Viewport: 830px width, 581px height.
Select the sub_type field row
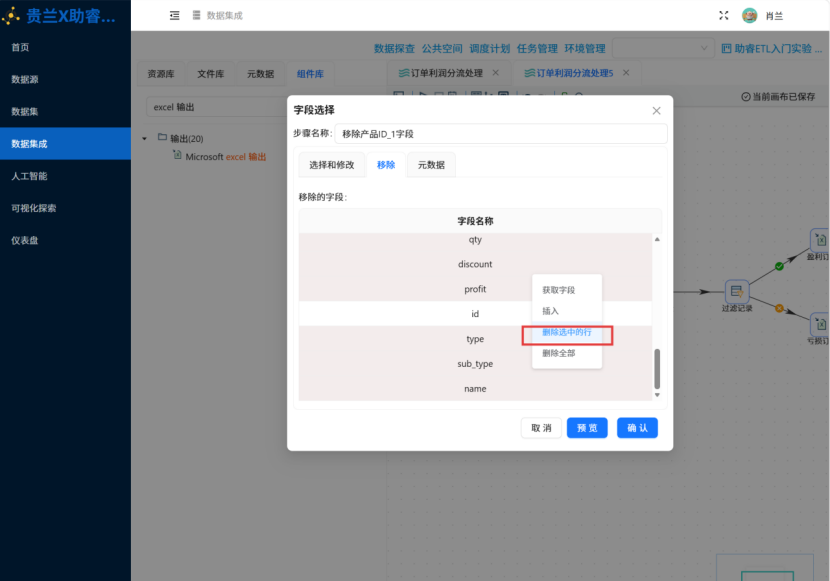point(475,364)
